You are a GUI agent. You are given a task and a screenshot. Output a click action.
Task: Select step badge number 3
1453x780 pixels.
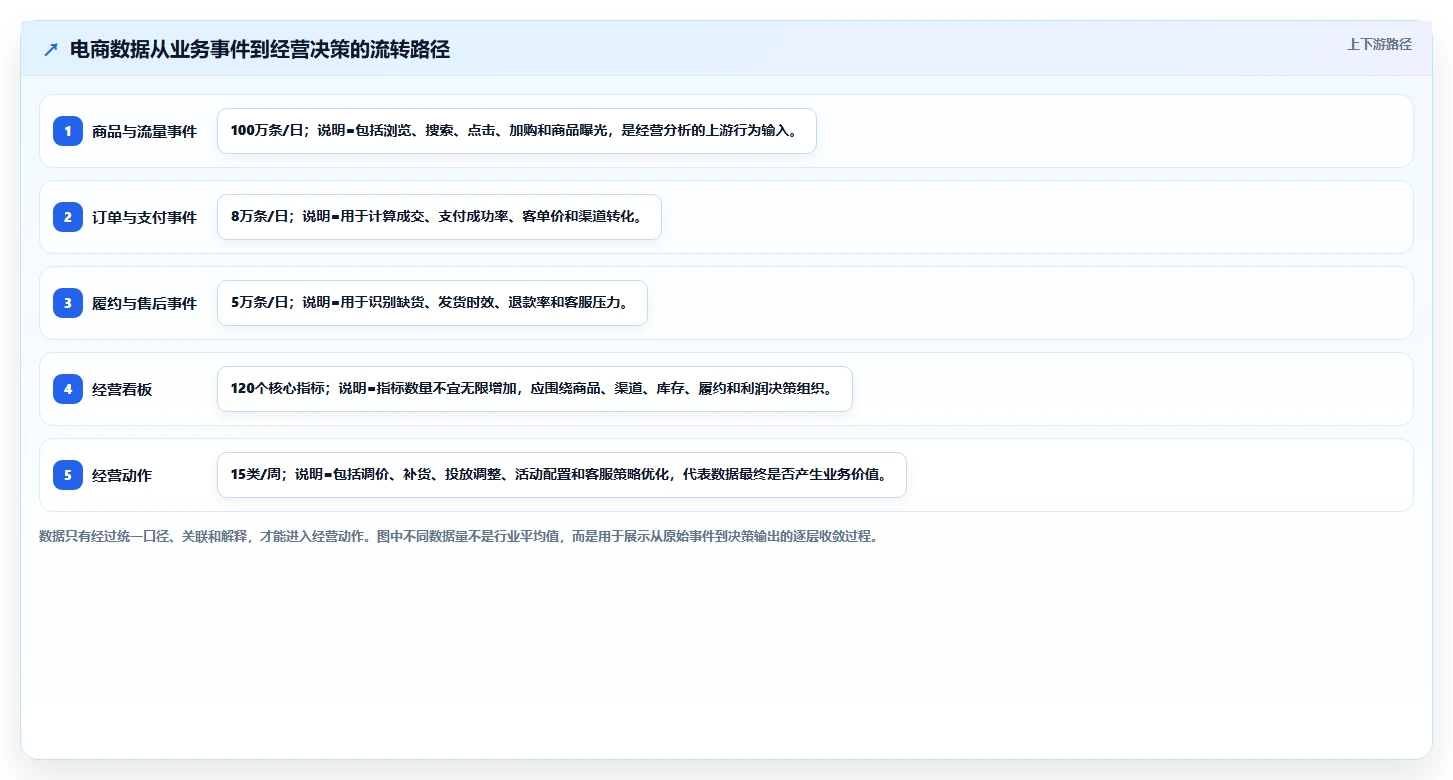[x=68, y=303]
